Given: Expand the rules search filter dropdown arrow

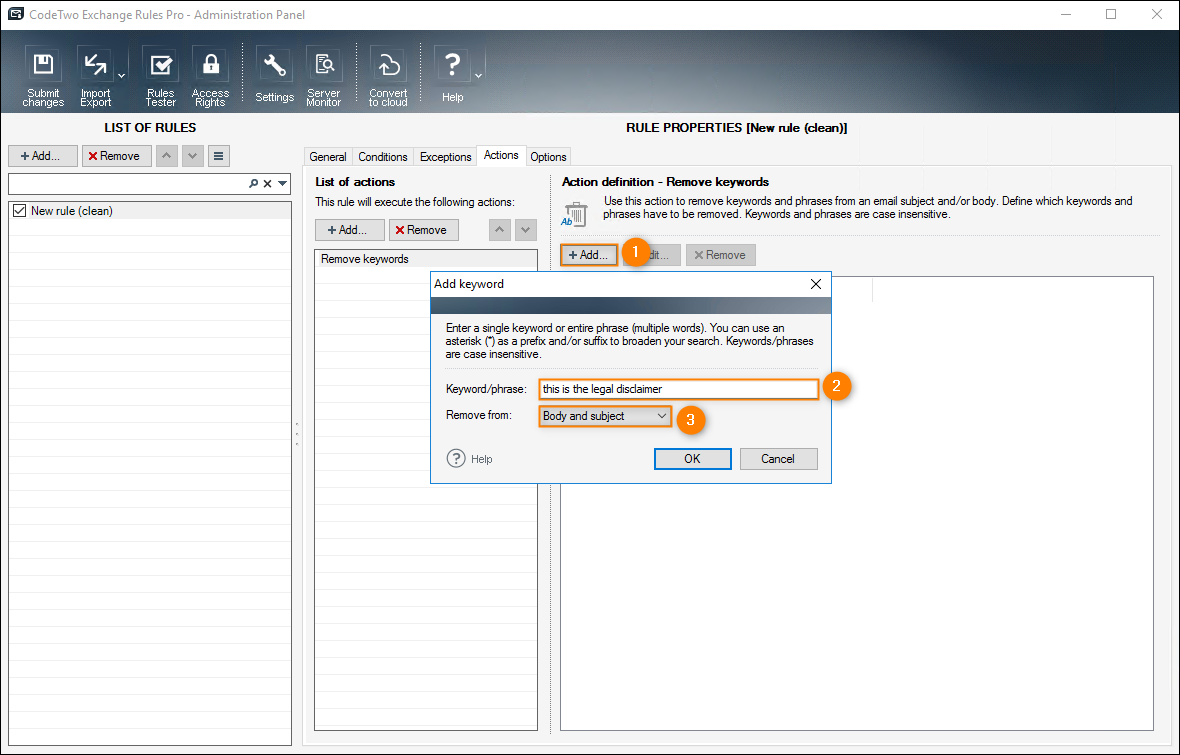Looking at the screenshot, I should point(282,183).
